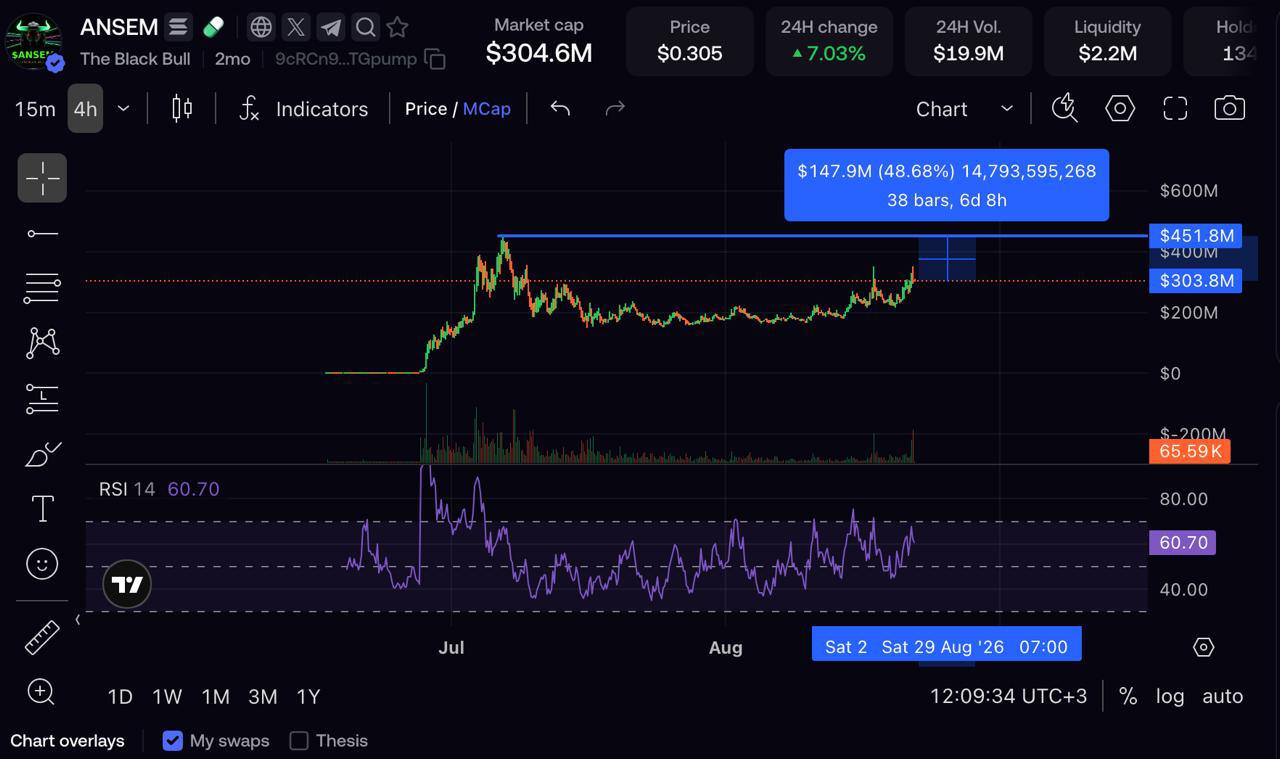Check the Thesis overlay checkbox
The height and width of the screenshot is (759, 1280).
point(299,741)
